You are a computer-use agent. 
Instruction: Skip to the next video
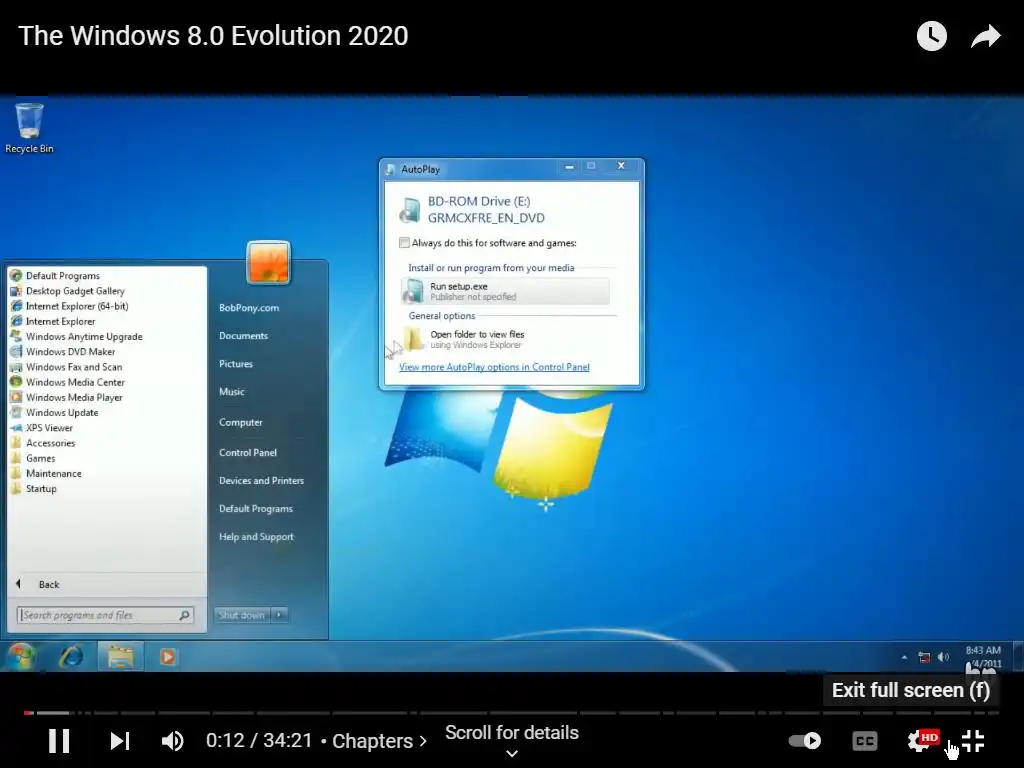tap(120, 741)
